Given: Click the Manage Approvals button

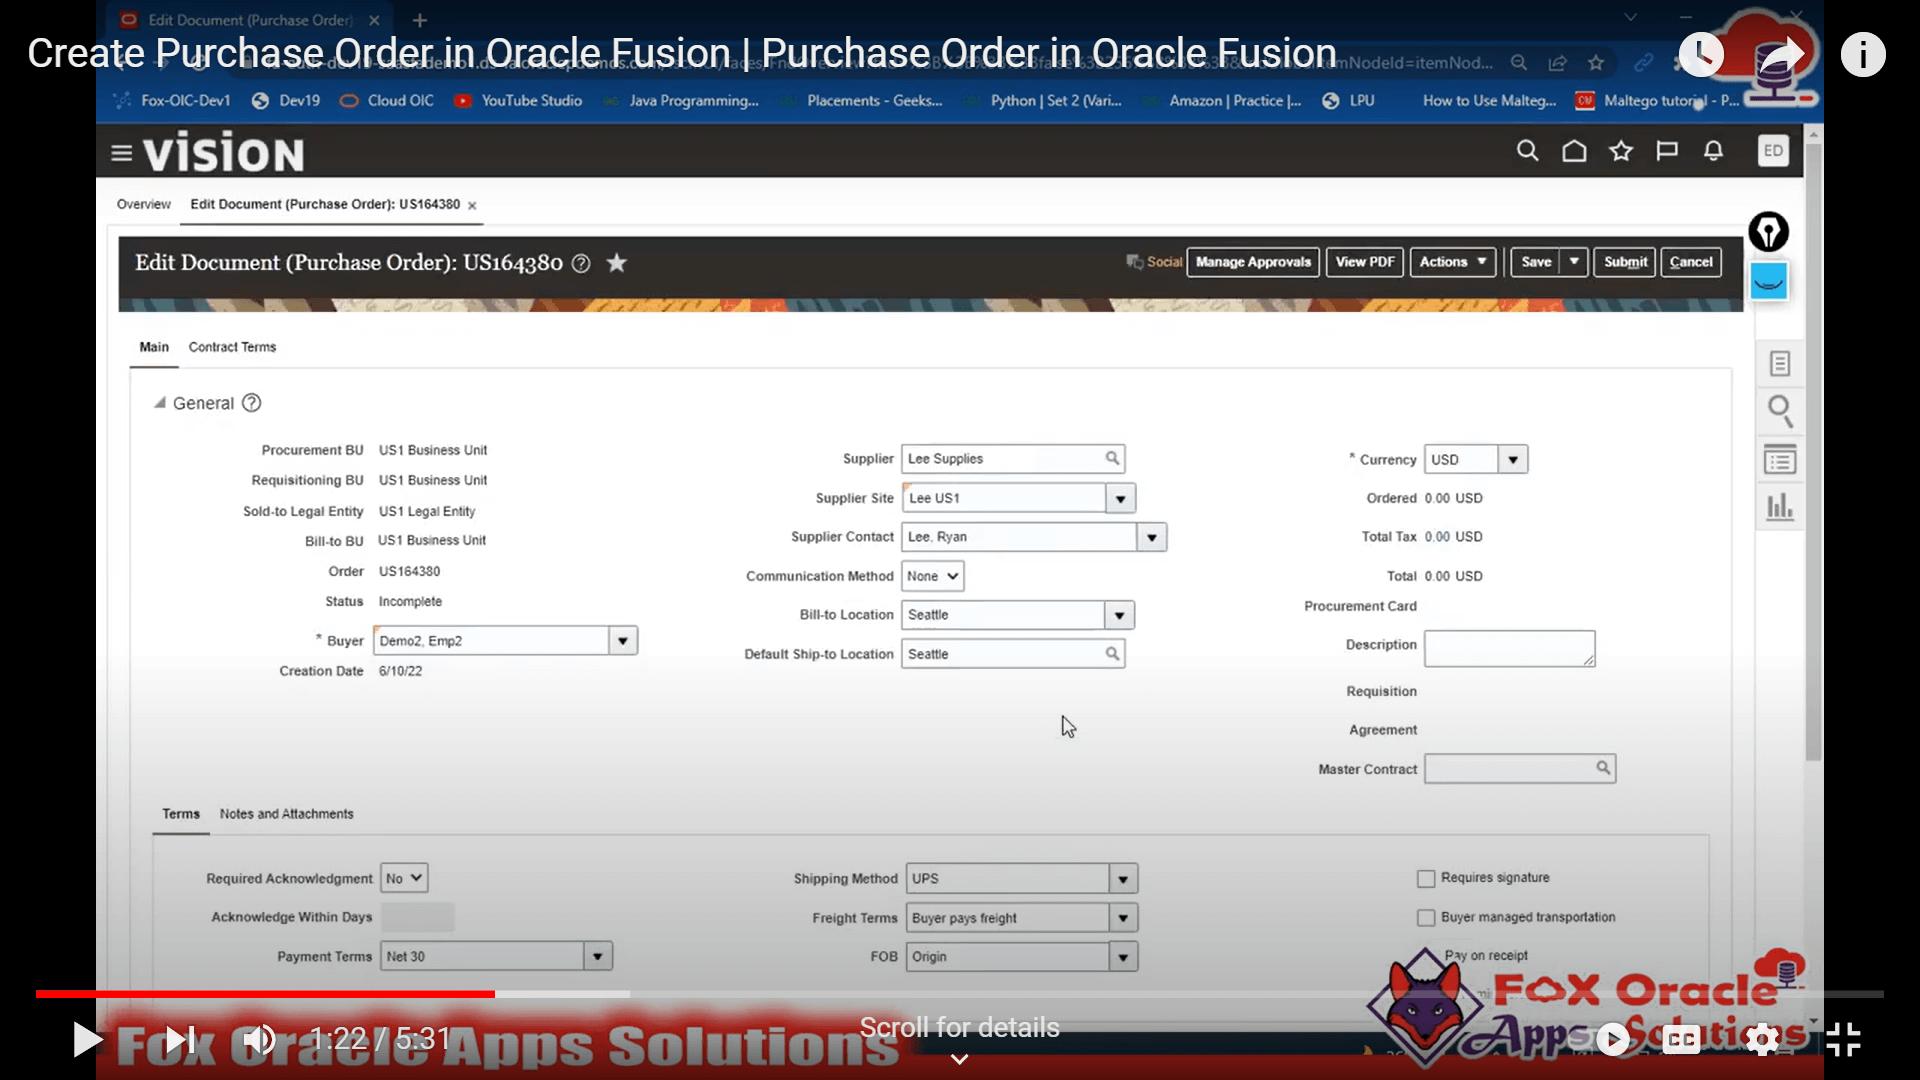Looking at the screenshot, I should 1253,262.
